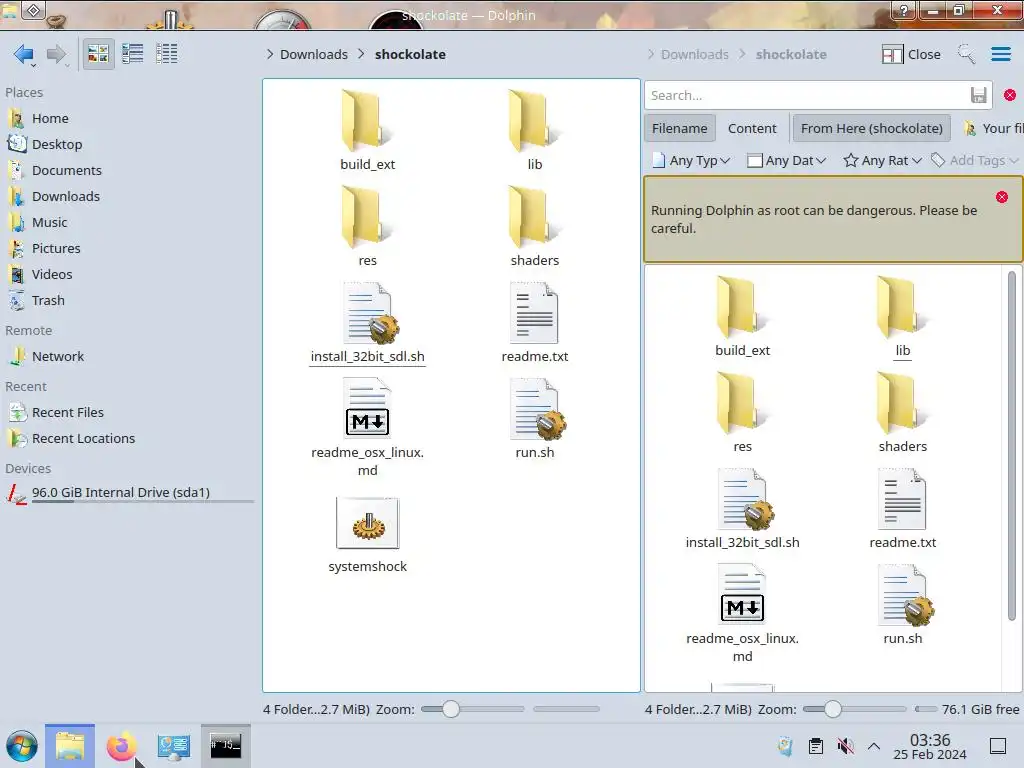Open Firefox from the taskbar
1024x768 pixels.
121,746
